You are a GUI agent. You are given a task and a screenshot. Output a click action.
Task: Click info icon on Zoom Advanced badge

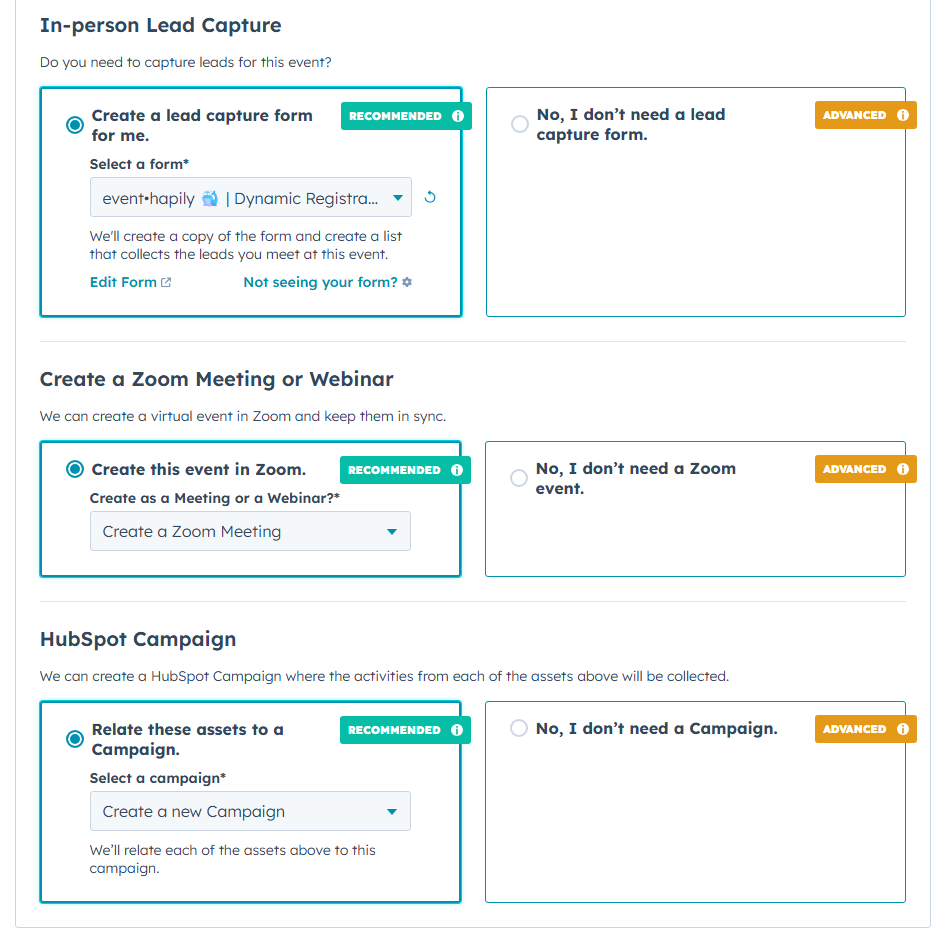click(903, 469)
